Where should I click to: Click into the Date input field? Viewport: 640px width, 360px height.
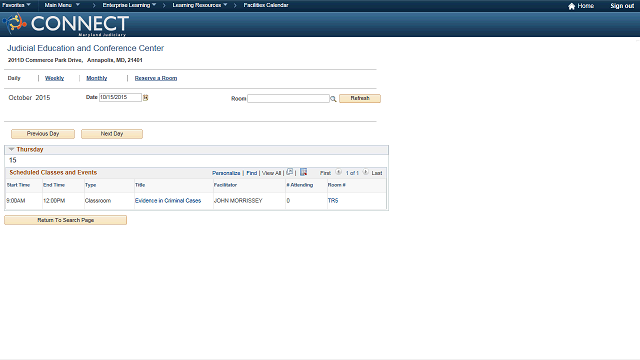120,98
